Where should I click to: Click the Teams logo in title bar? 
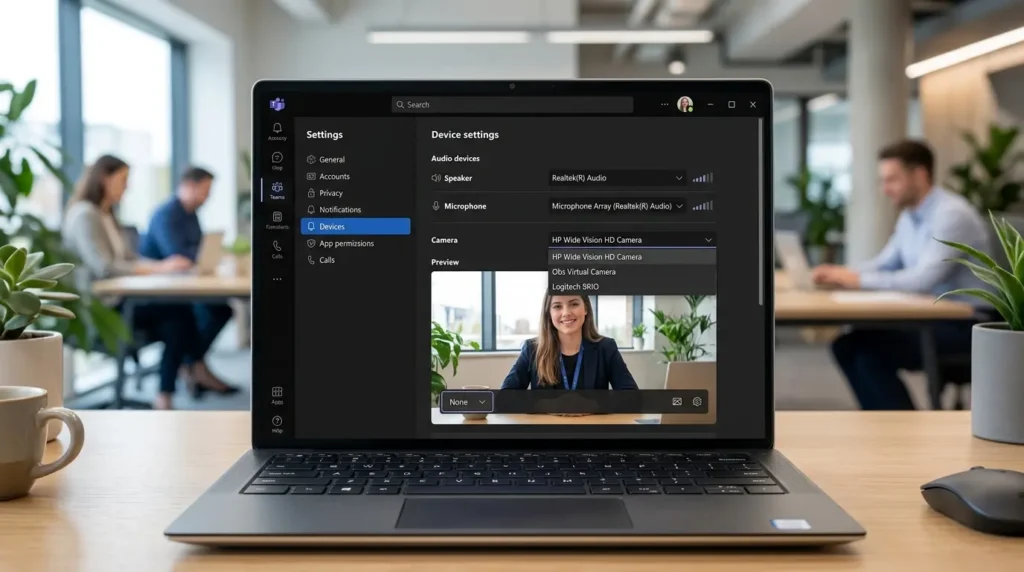(277, 104)
